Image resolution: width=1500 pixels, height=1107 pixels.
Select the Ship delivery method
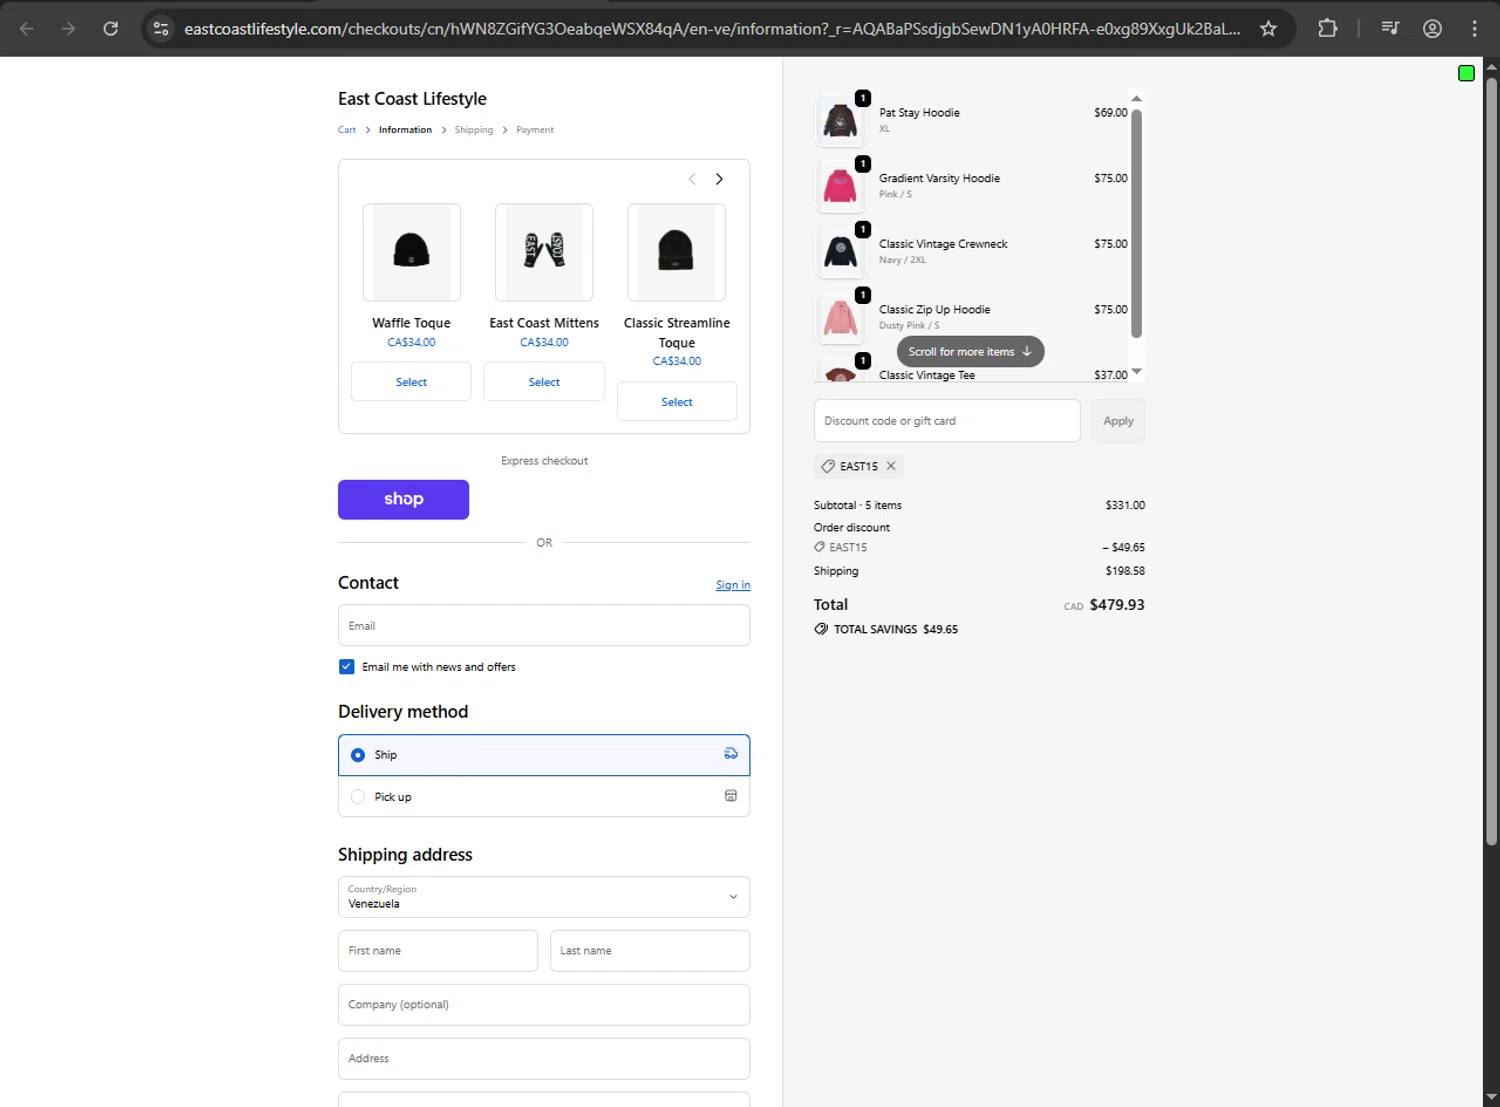pyautogui.click(x=544, y=755)
